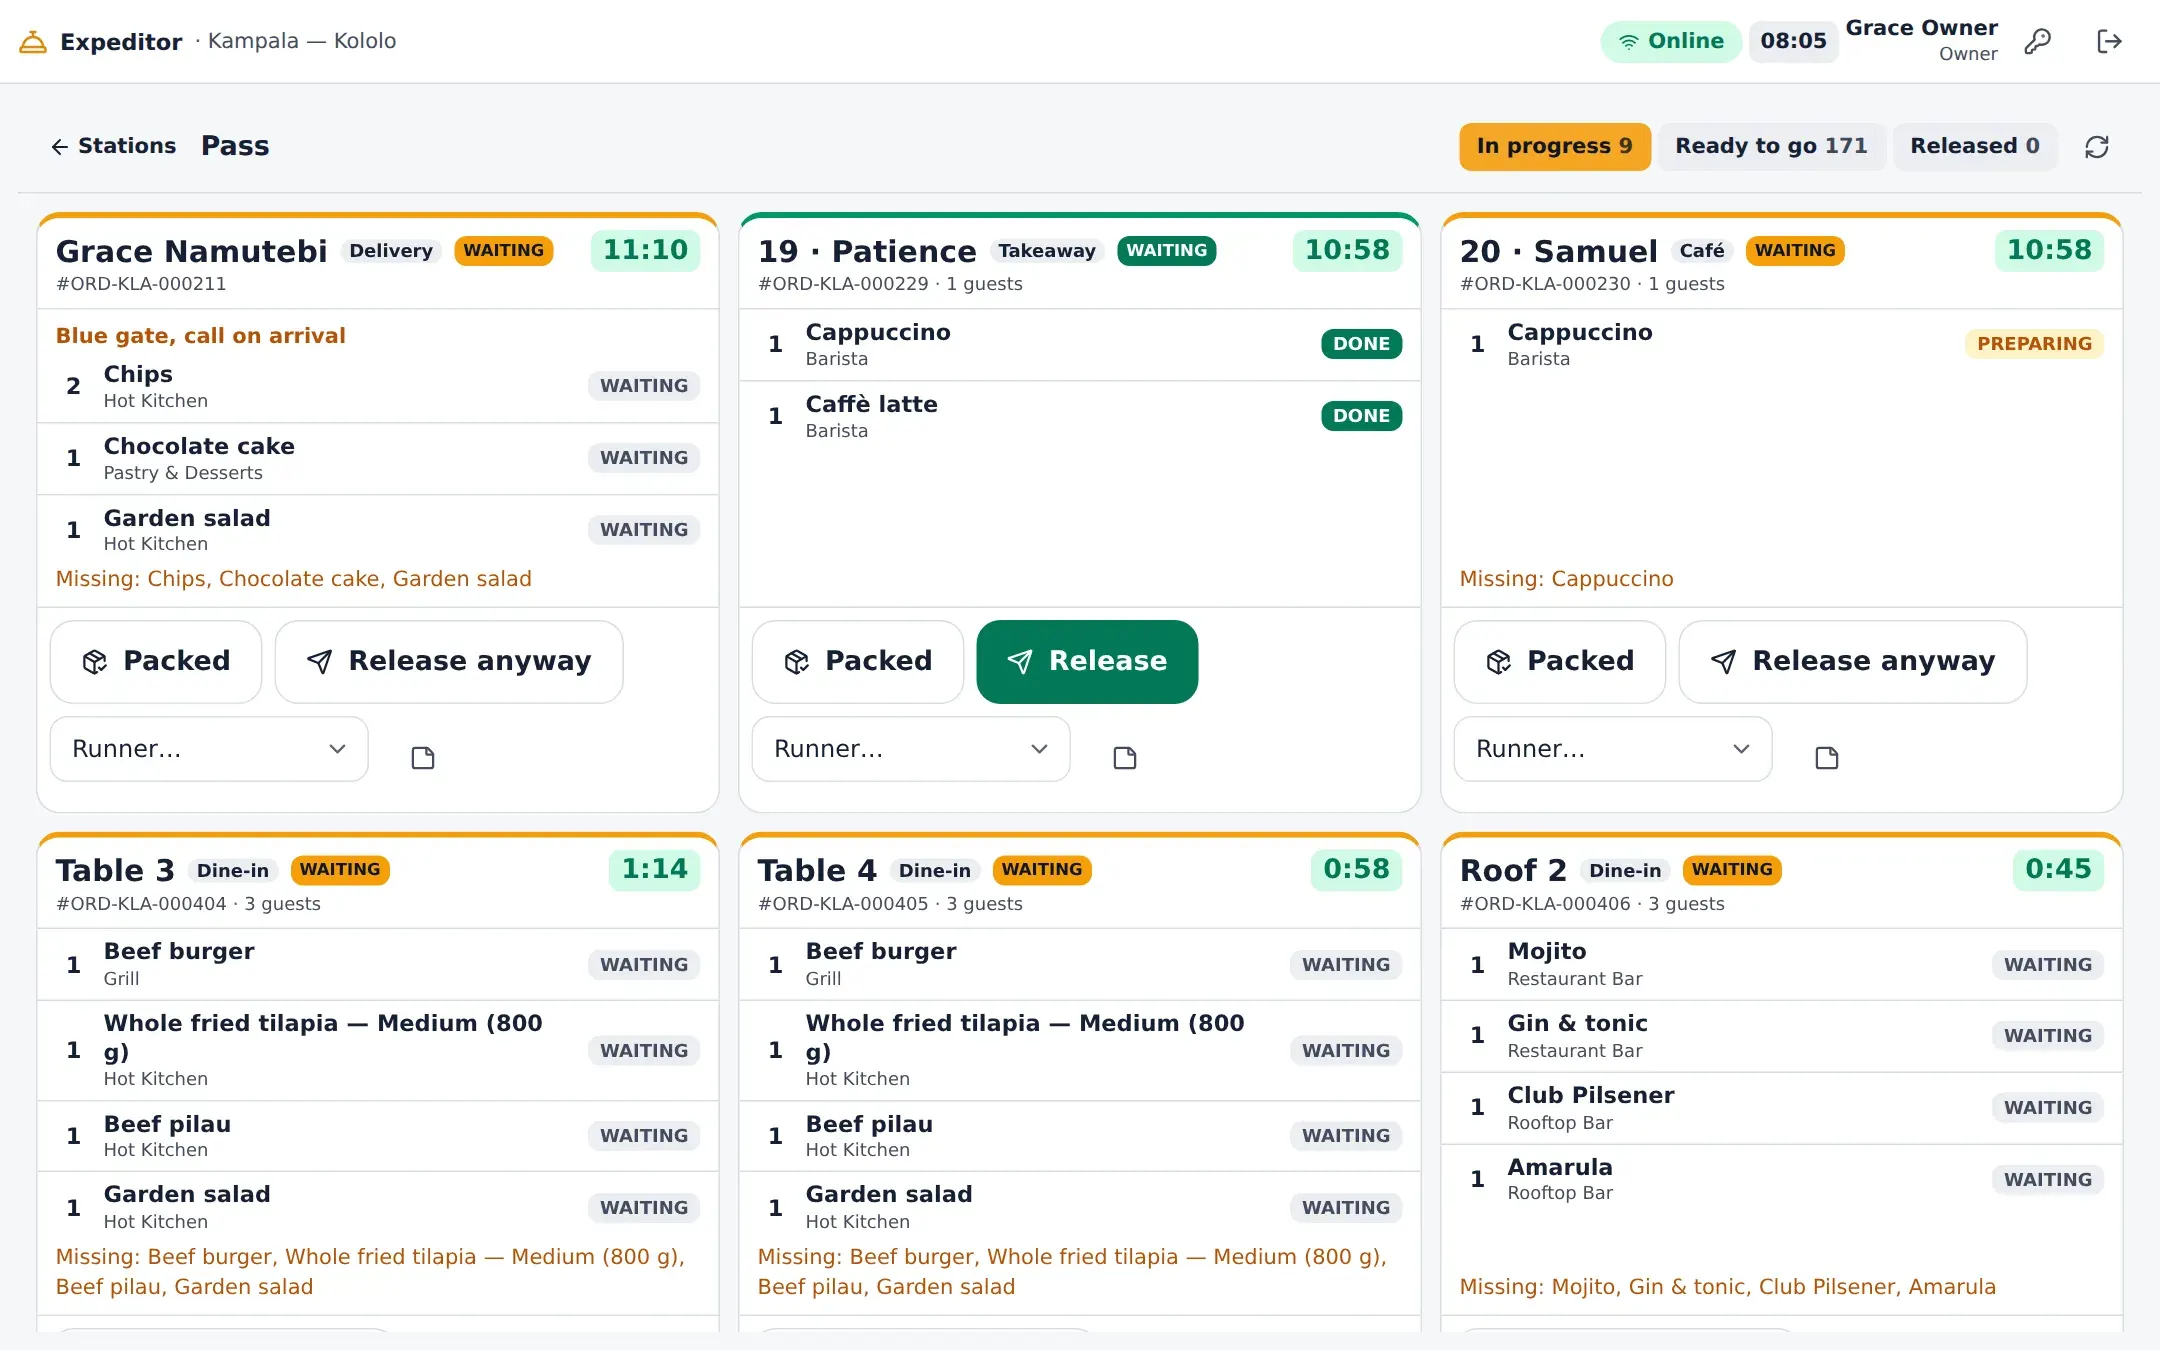The height and width of the screenshot is (1350, 2160).
Task: Click the Grace Owner user name
Action: [x=1921, y=28]
